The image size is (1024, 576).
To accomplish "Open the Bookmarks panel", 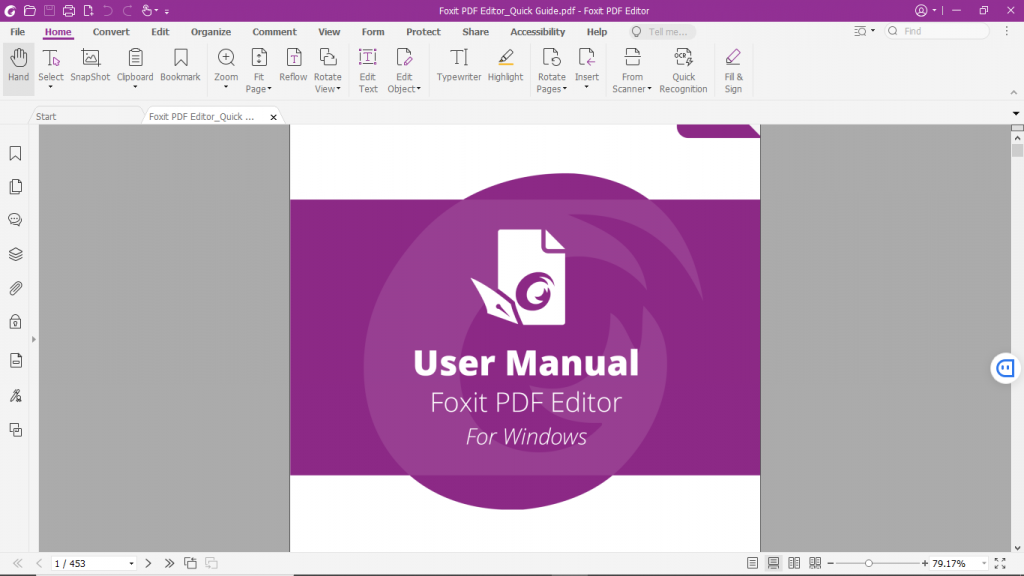I will pyautogui.click(x=14, y=153).
